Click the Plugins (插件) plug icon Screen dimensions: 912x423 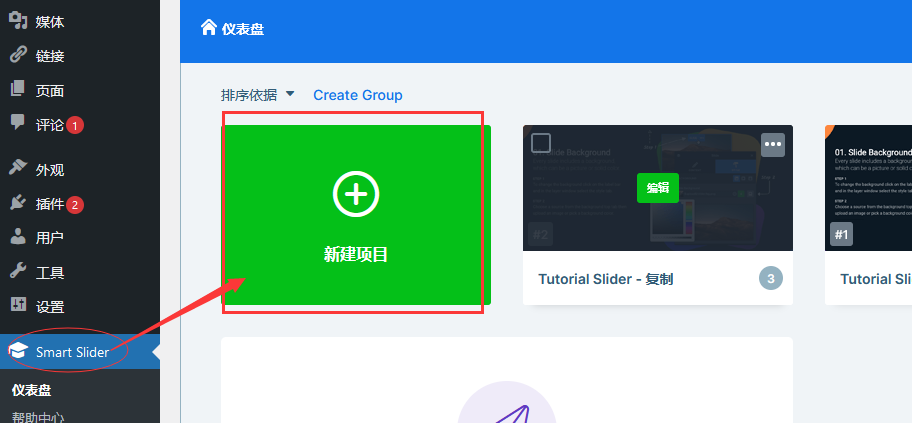18,204
